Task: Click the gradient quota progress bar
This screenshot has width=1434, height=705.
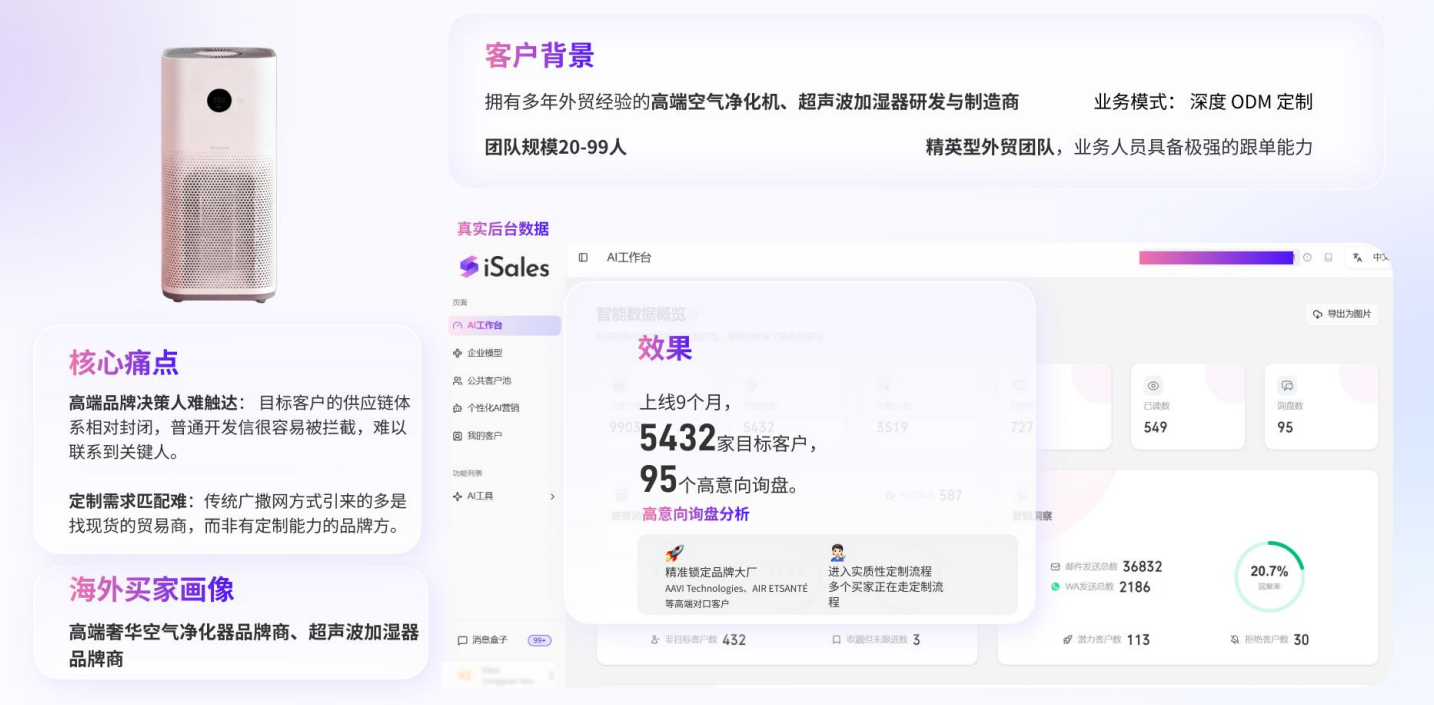Action: coord(1216,258)
